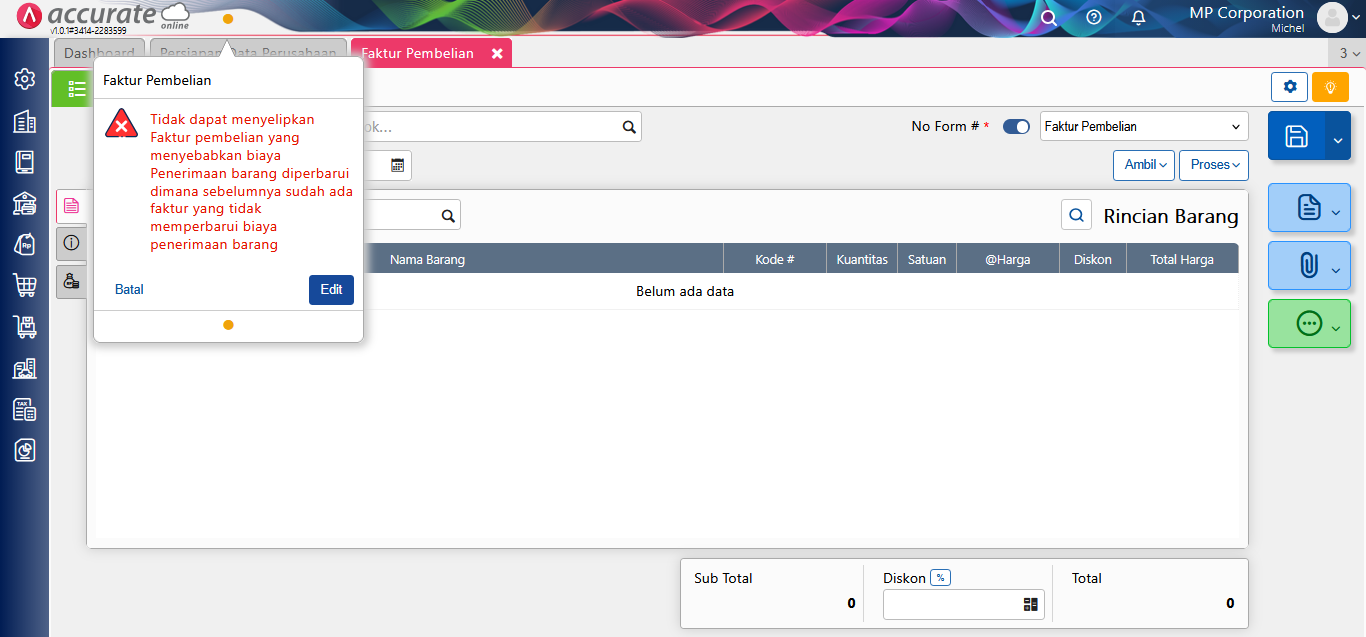Click the green list view button

click(73, 89)
